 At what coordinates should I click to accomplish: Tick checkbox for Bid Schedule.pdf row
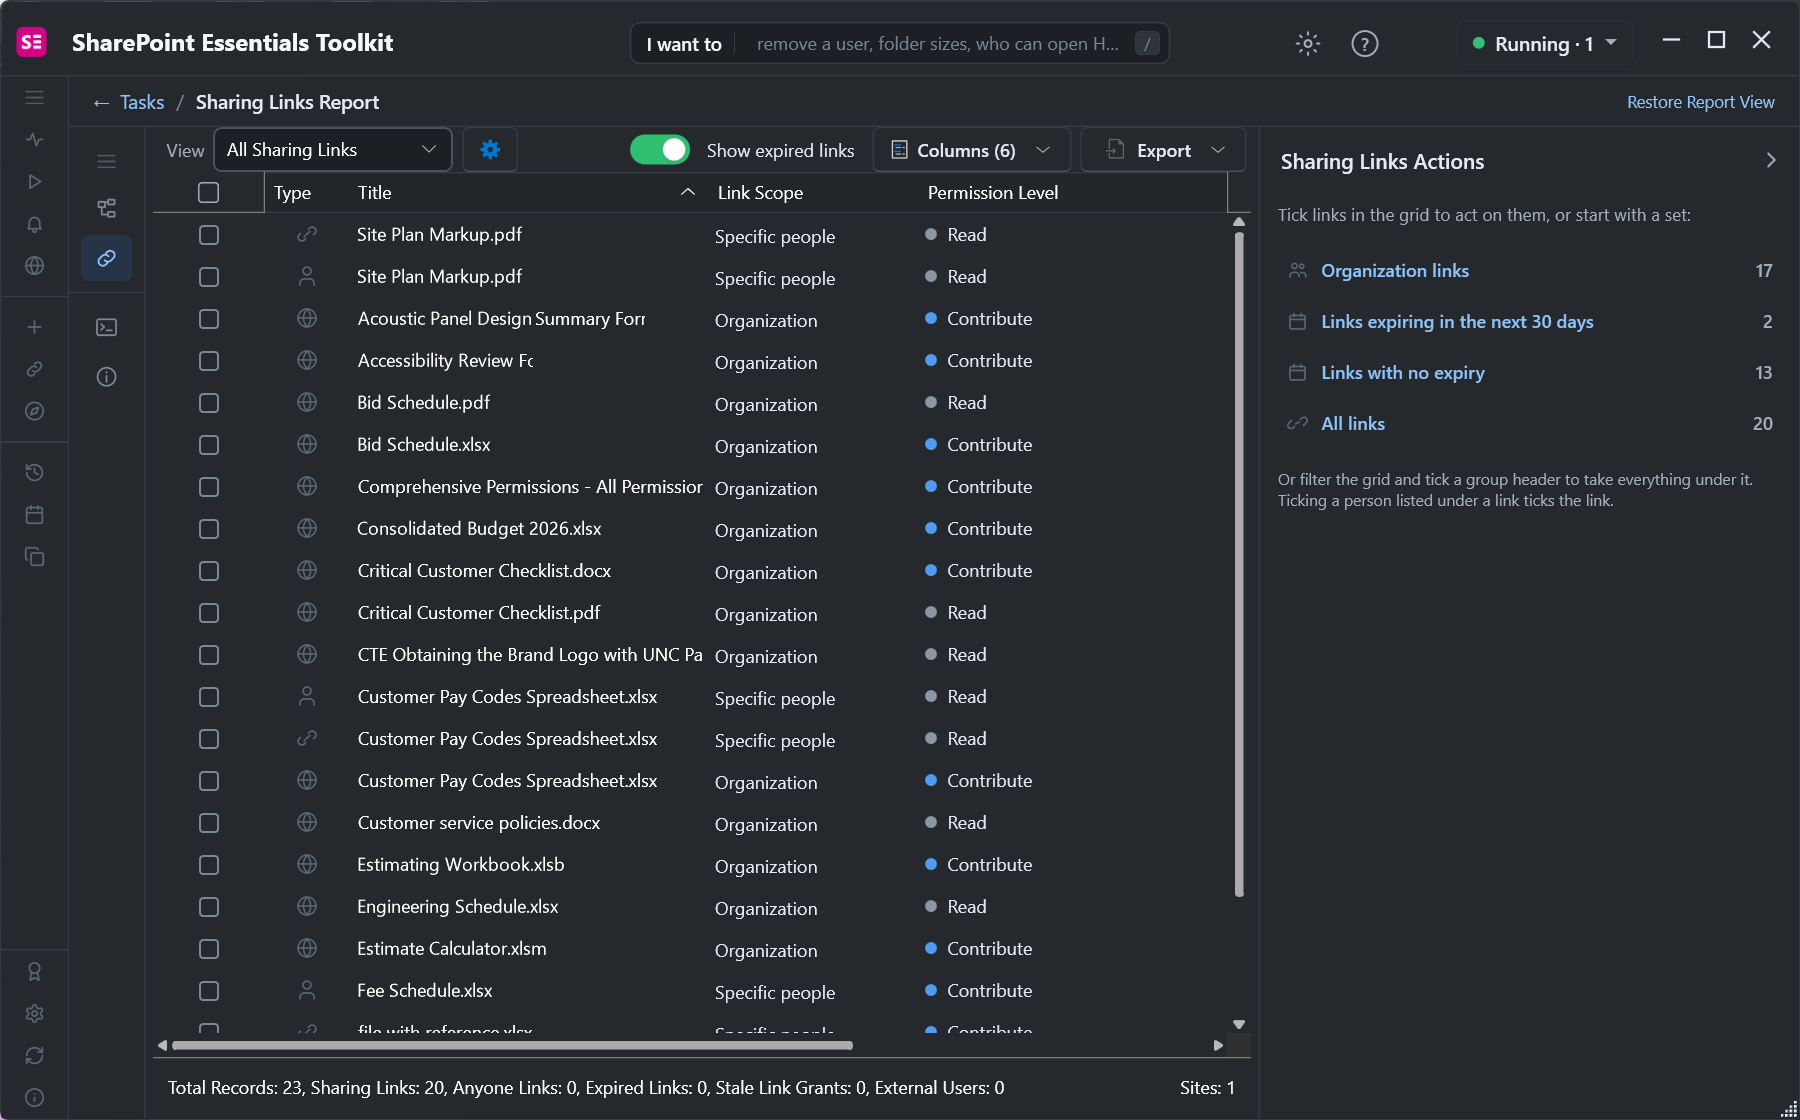(x=208, y=403)
